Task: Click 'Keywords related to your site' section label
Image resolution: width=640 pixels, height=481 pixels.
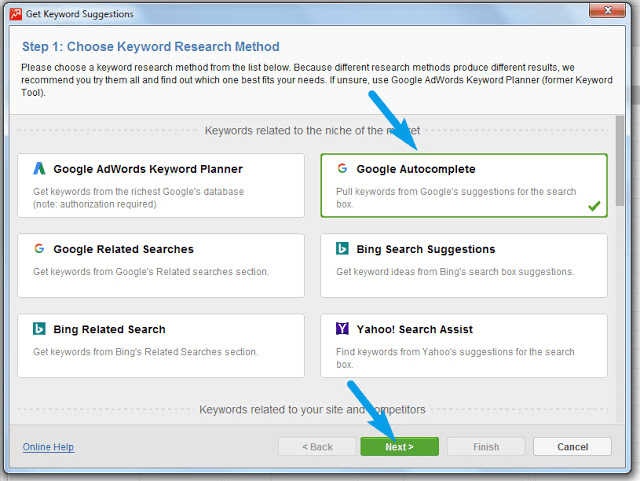Action: click(x=312, y=410)
